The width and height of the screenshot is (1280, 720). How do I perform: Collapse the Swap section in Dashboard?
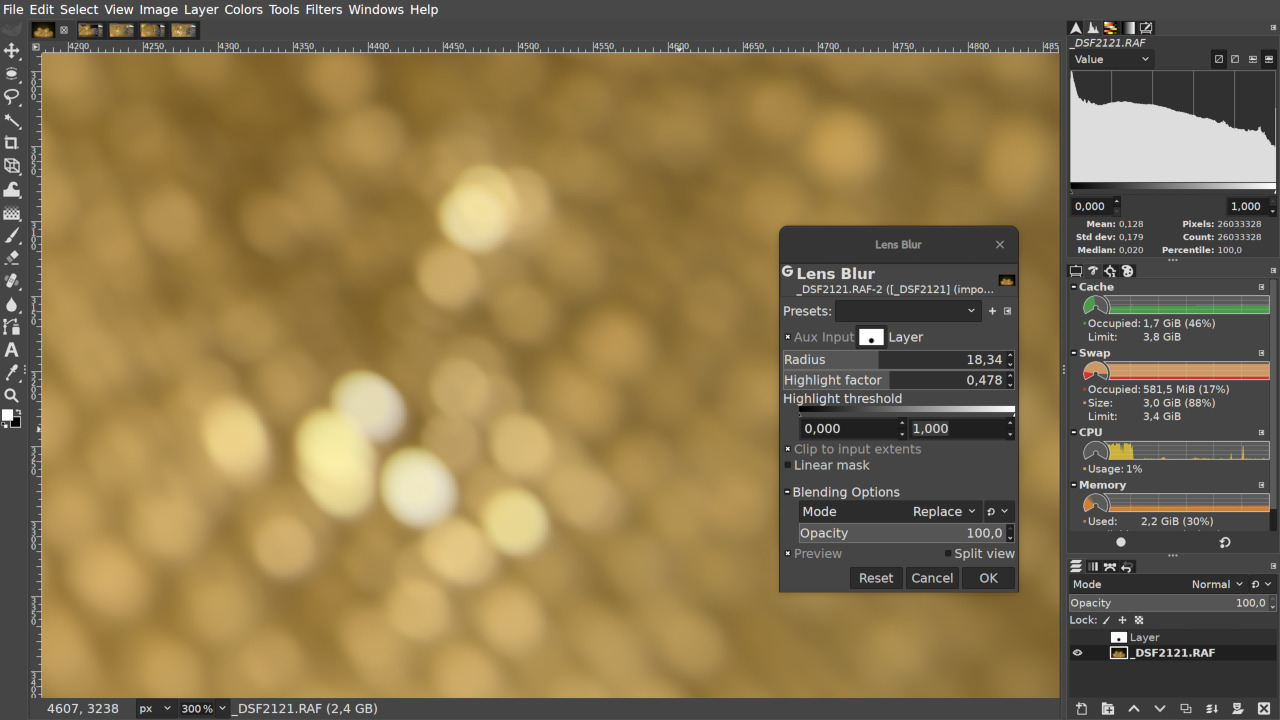click(x=1073, y=353)
